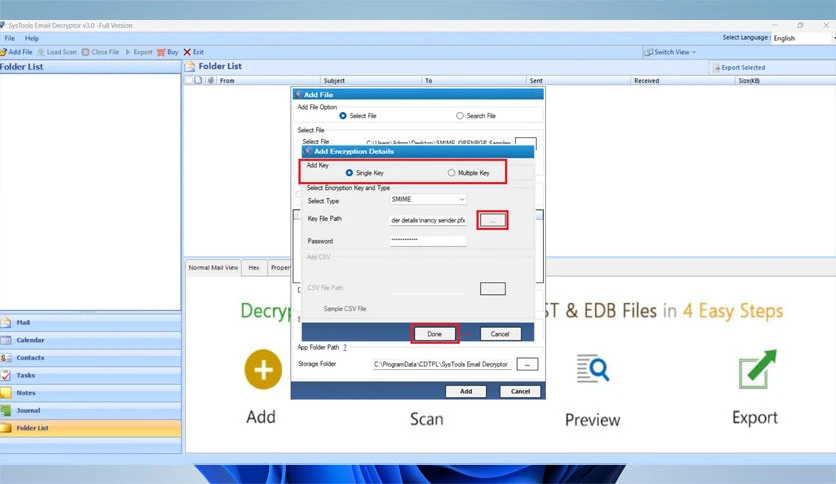Click the CSV File Path browse button
Image resolution: width=836 pixels, height=484 pixels.
493,289
